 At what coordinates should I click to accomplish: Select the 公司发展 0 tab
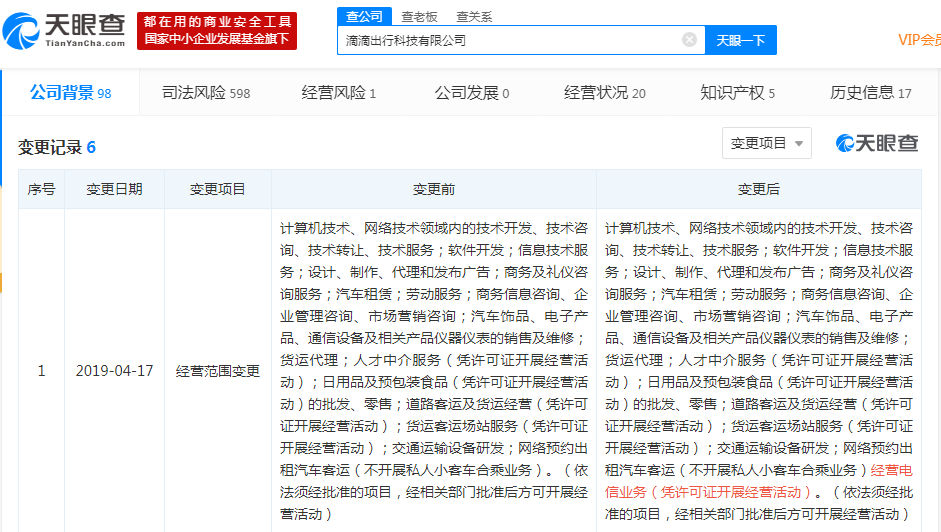tap(472, 92)
